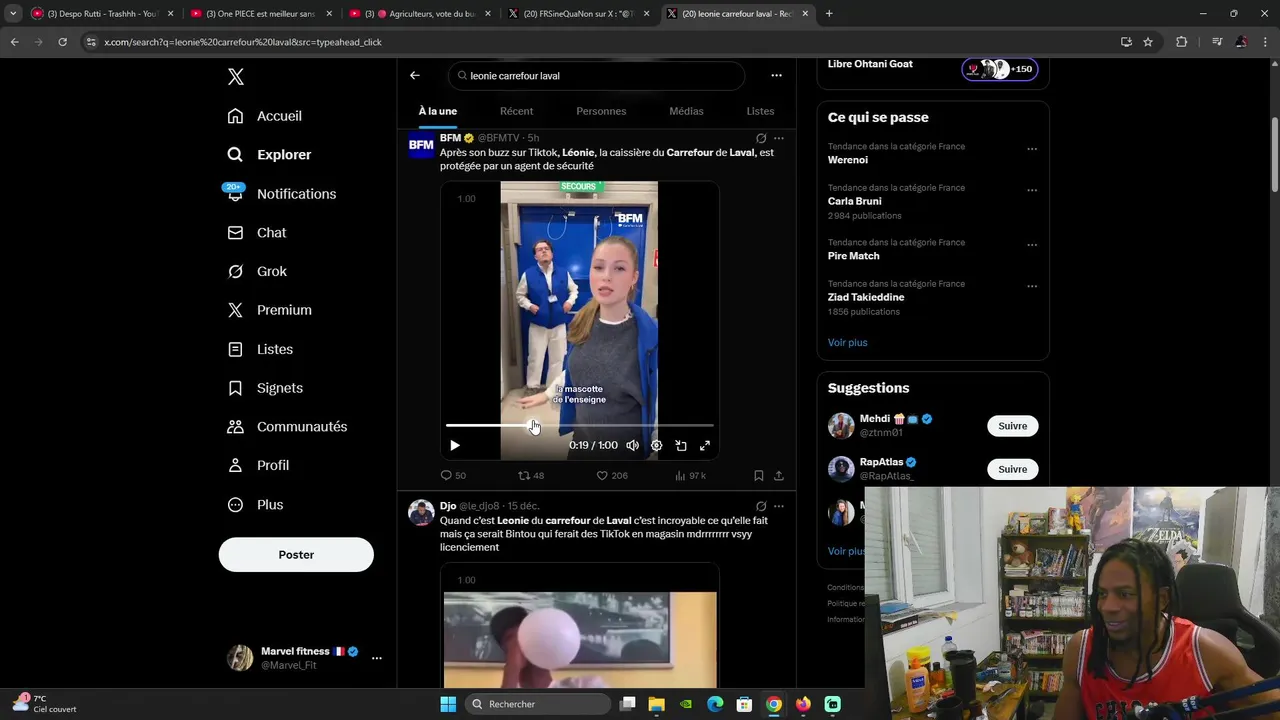Bookmark this page with star icon
Viewport: 1280px width, 720px height.
point(1148,42)
